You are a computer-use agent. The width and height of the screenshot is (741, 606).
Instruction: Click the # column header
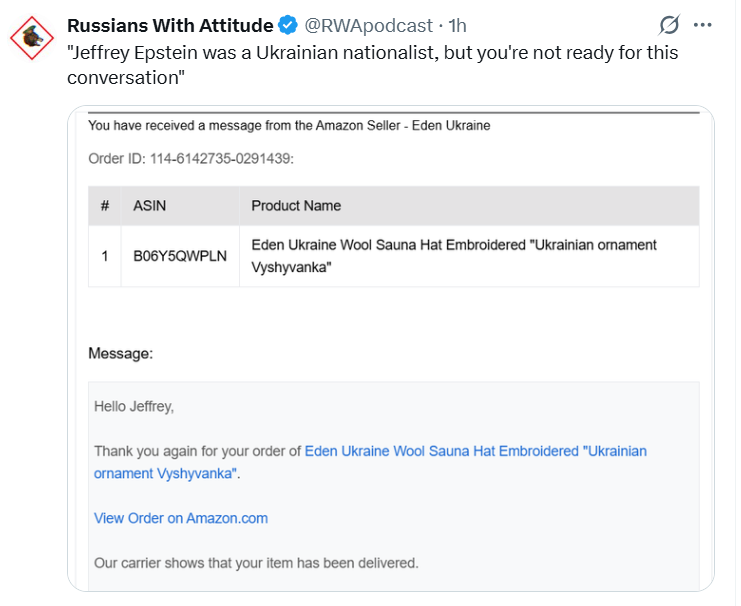click(x=105, y=206)
